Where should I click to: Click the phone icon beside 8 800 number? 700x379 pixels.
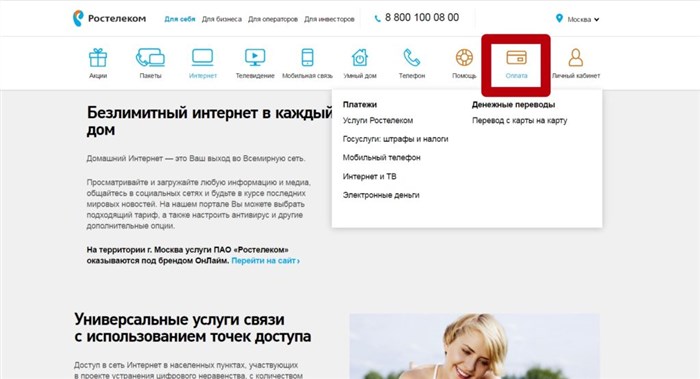point(378,19)
